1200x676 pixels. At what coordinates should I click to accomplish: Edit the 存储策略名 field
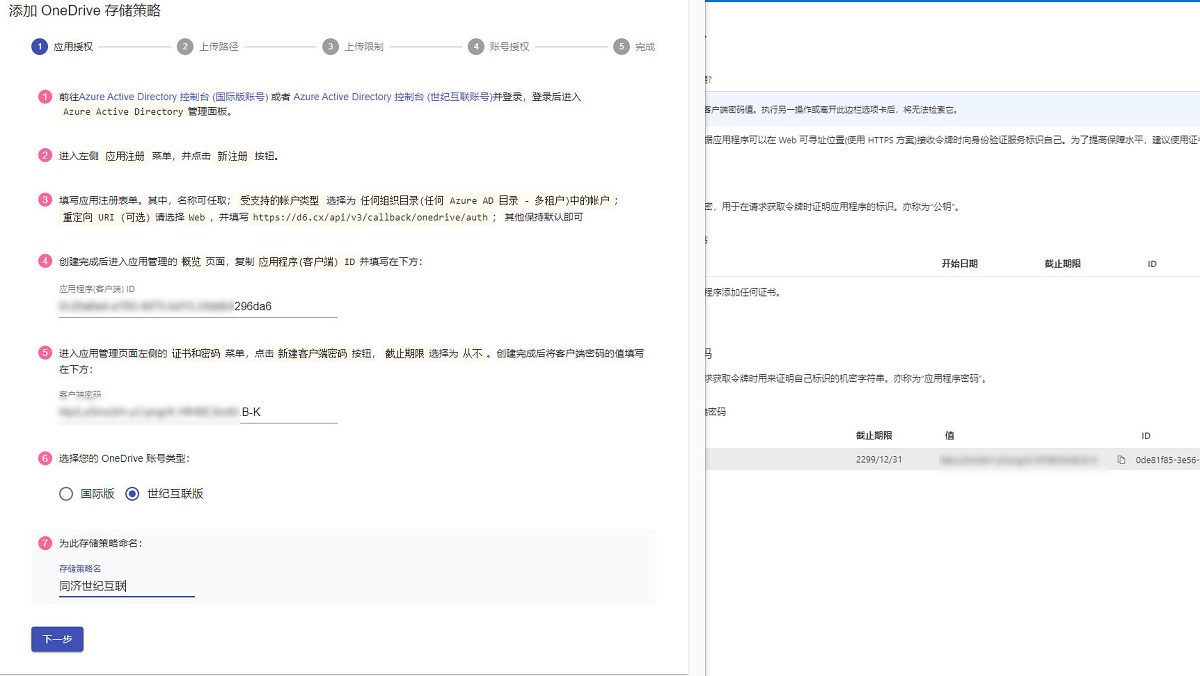[127, 586]
